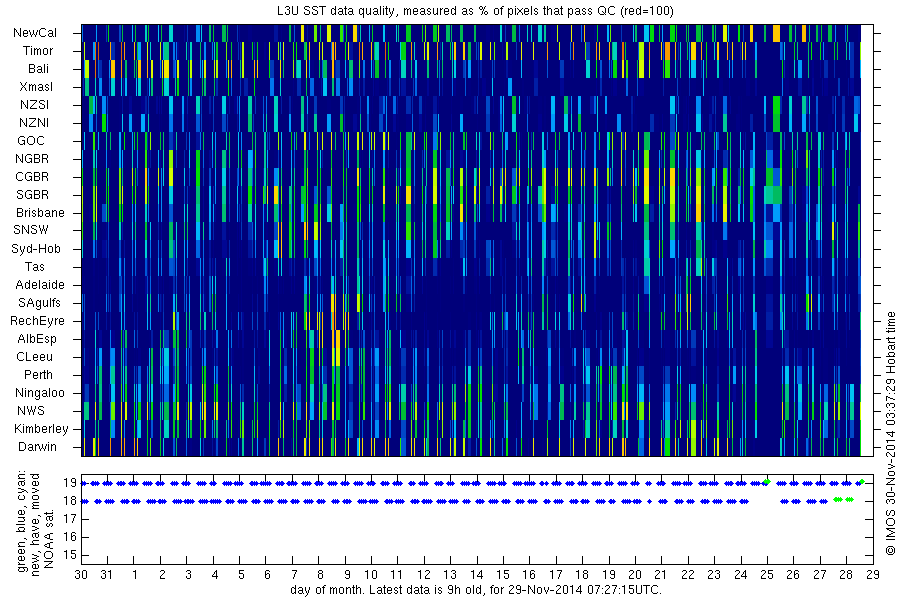
Task: Click the green marker at end of row 19
Action: pos(862,482)
